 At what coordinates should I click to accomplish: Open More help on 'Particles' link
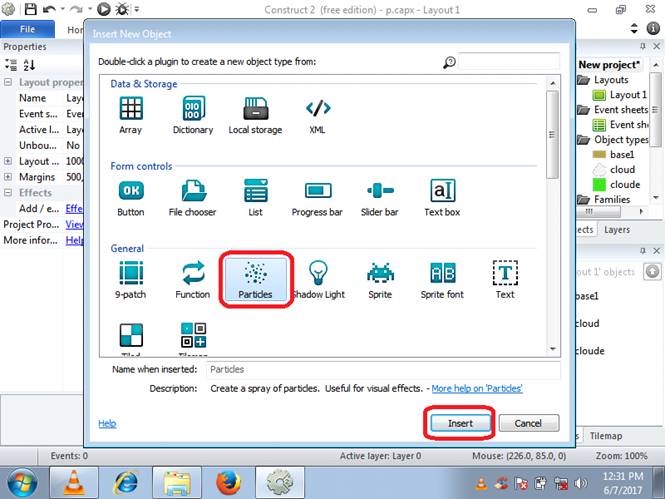[x=477, y=388]
